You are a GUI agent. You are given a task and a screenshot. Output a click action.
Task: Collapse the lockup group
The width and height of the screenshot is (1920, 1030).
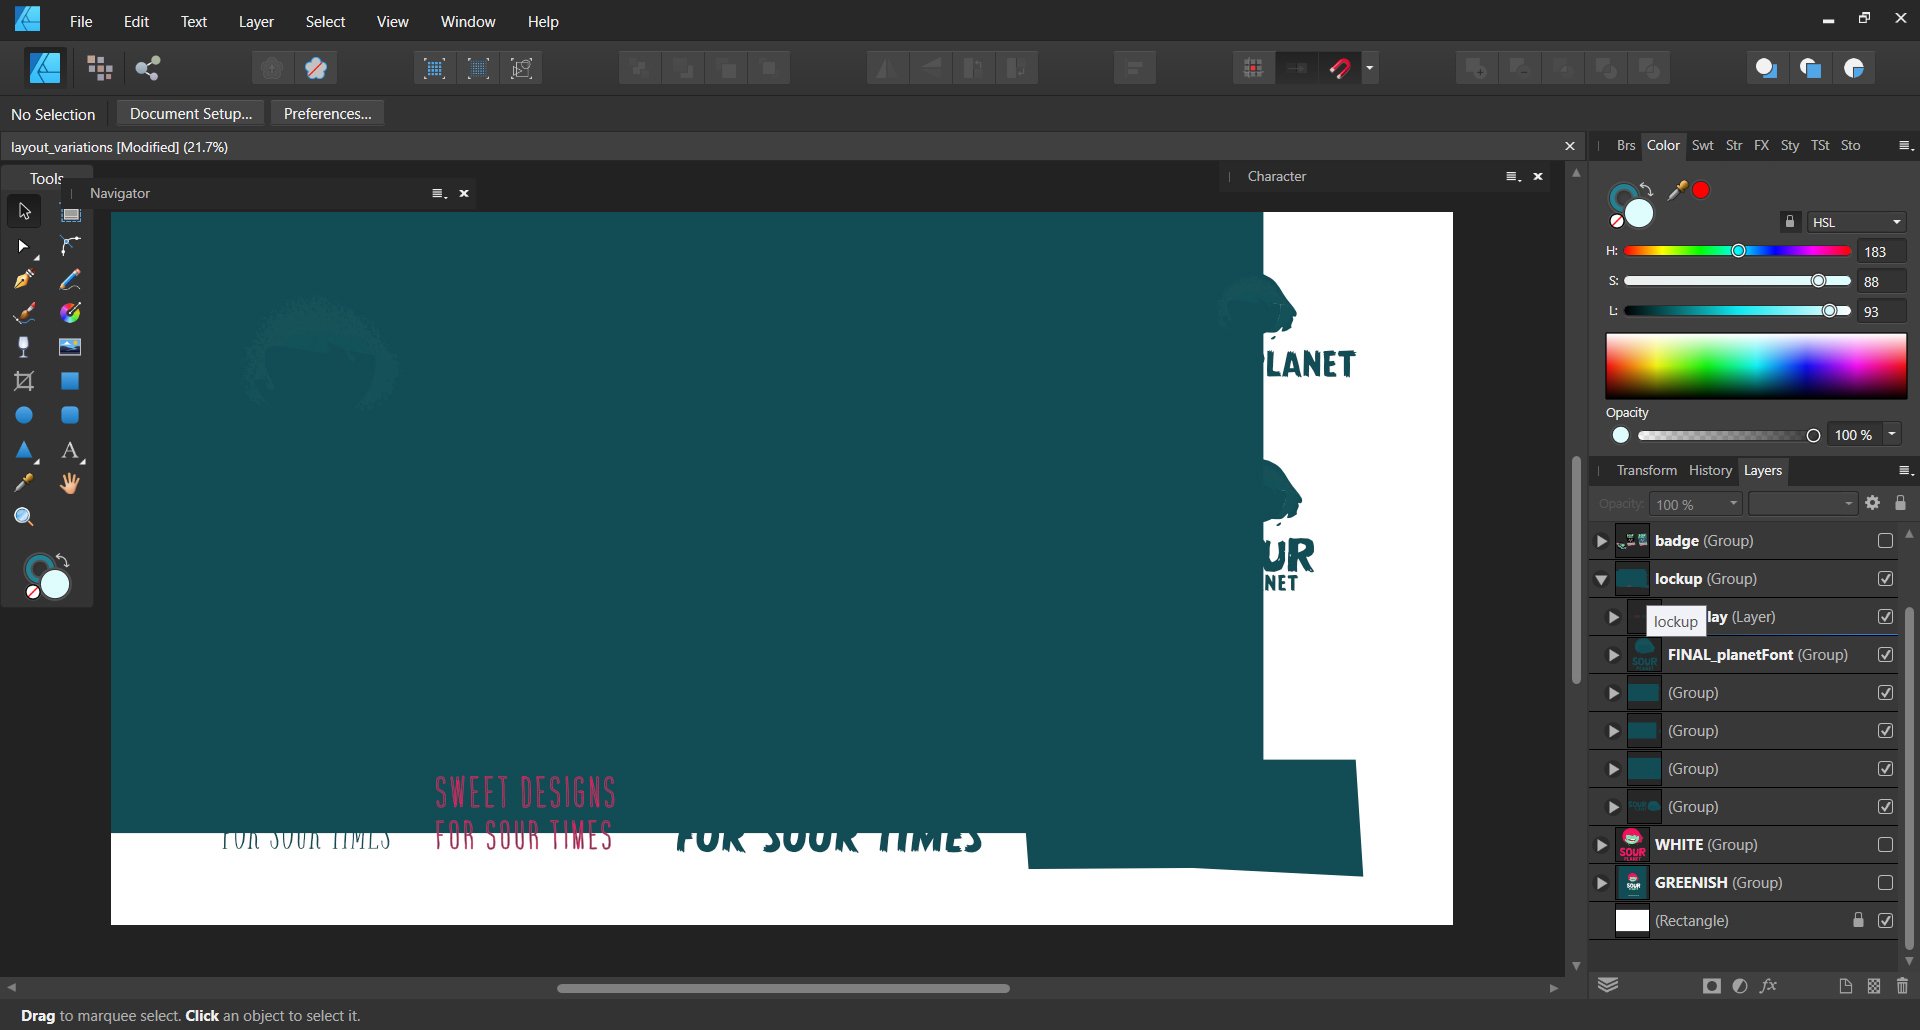1601,580
